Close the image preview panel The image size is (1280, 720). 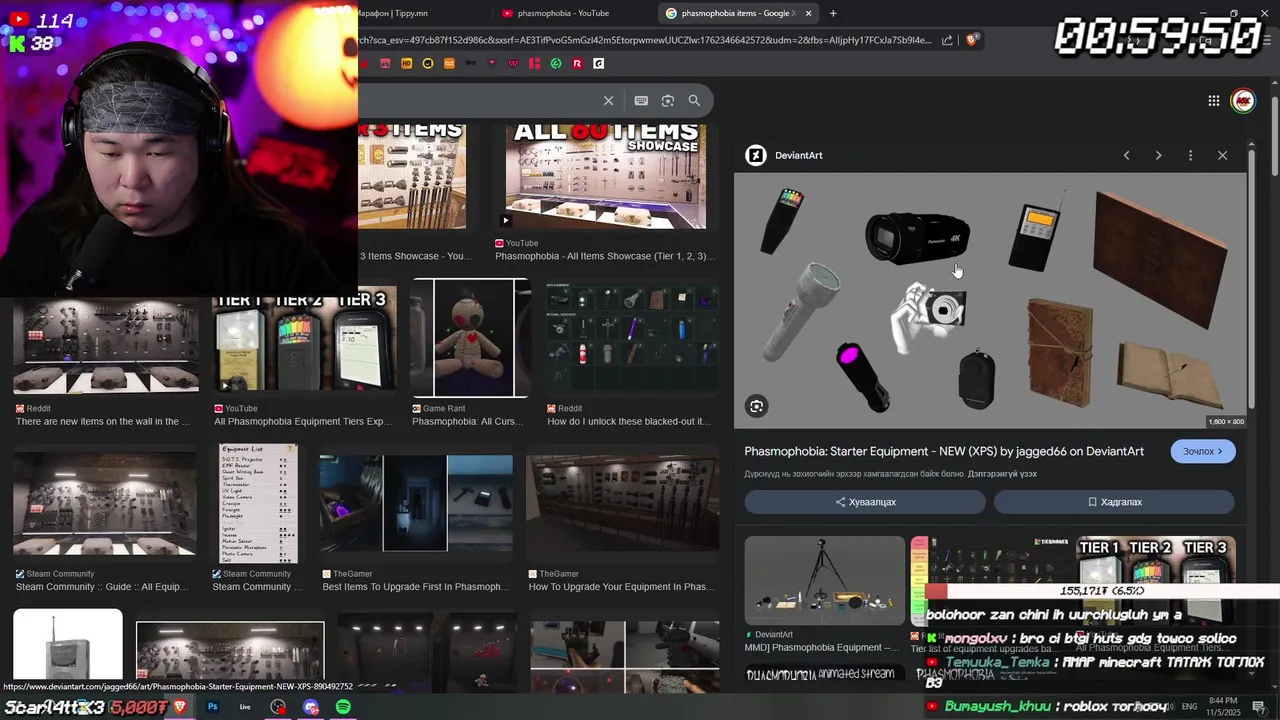(1222, 155)
